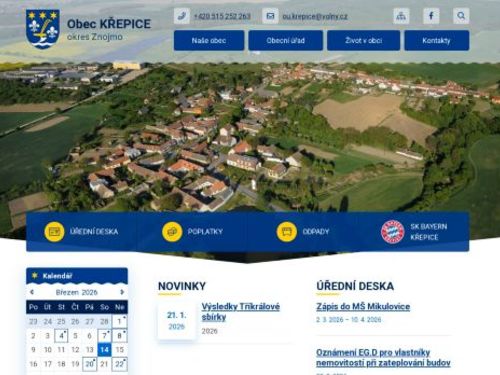The width and height of the screenshot is (500, 375).
Task: Open the POPLATKY quick link text
Action: [x=205, y=232]
